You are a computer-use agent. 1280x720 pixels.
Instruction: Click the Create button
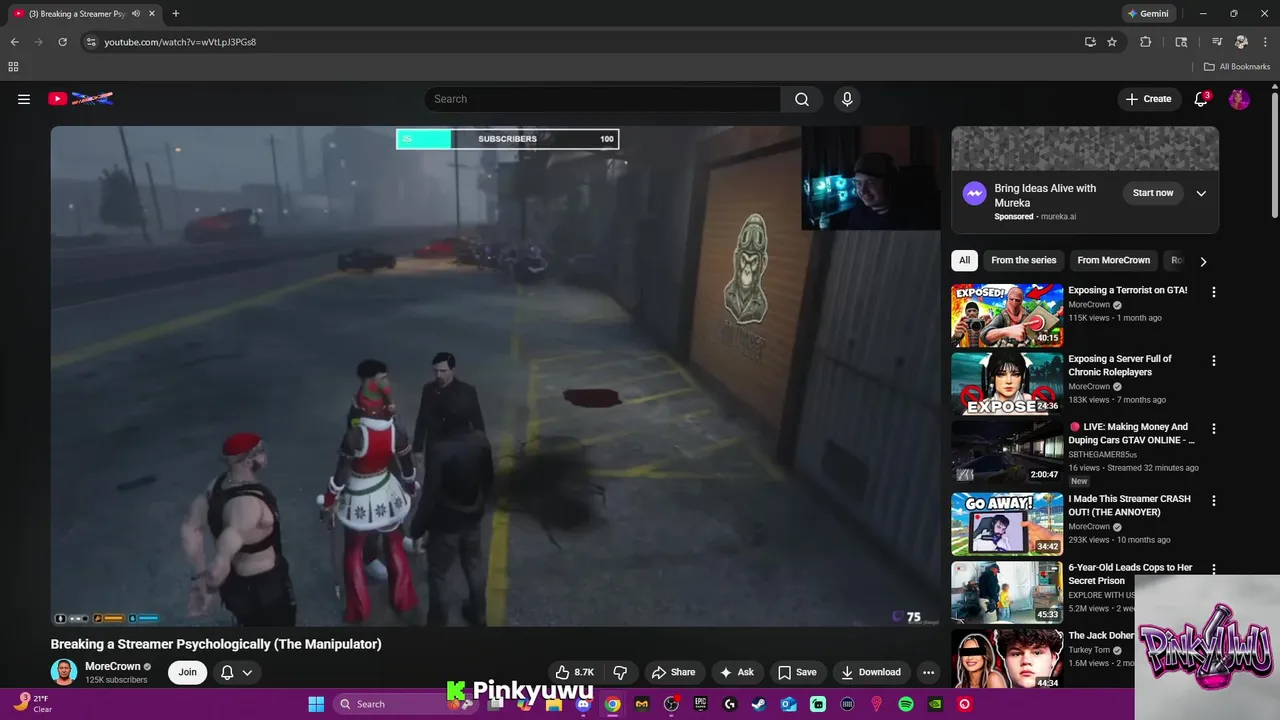(x=1148, y=99)
